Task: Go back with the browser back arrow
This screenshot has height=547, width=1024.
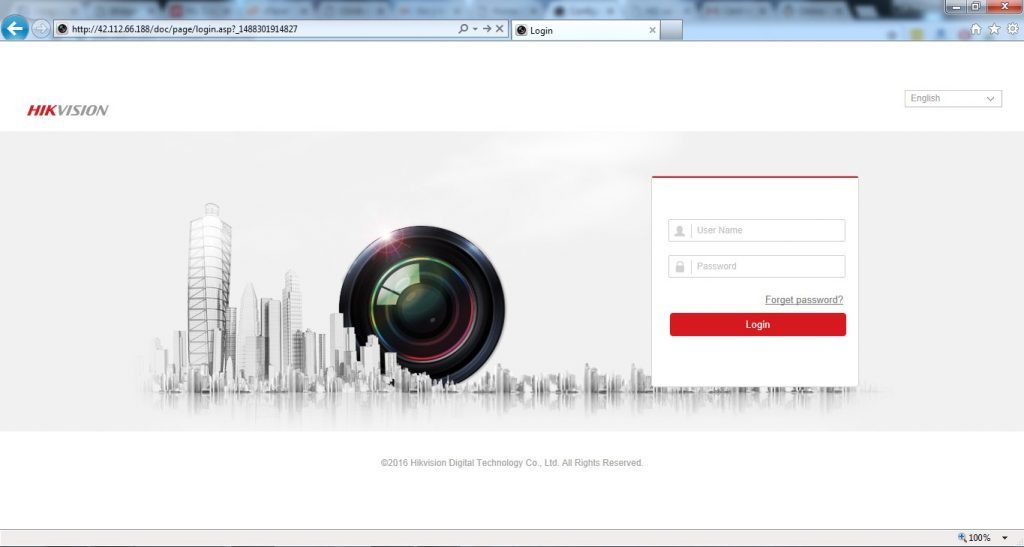Action: (14, 28)
